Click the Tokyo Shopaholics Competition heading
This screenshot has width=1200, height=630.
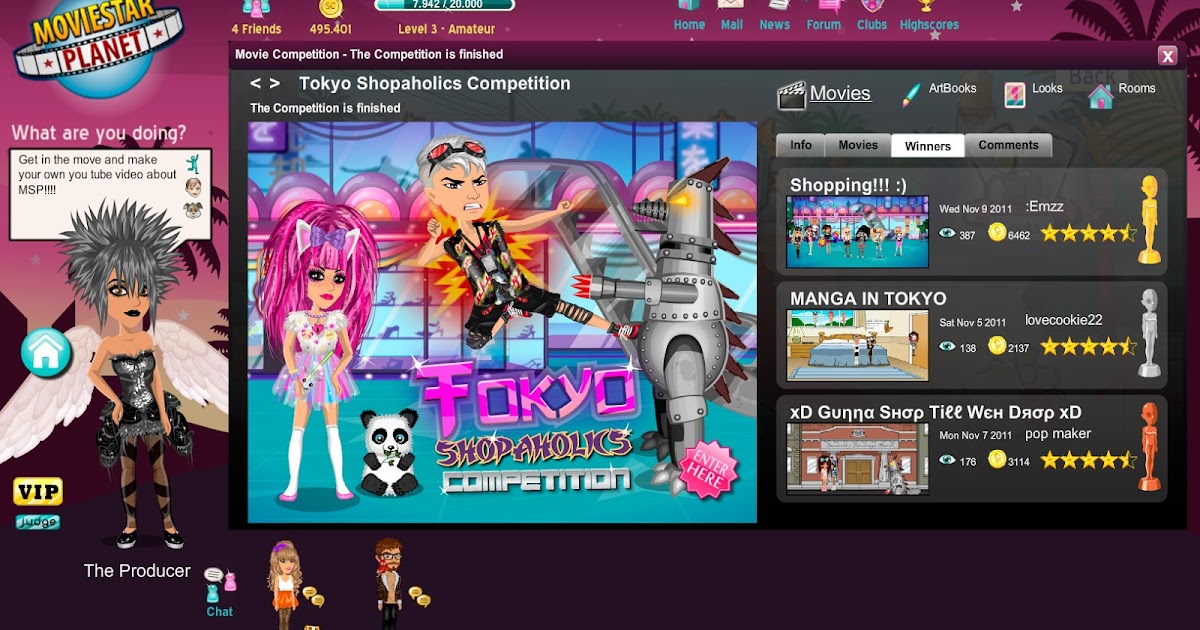pyautogui.click(x=435, y=84)
